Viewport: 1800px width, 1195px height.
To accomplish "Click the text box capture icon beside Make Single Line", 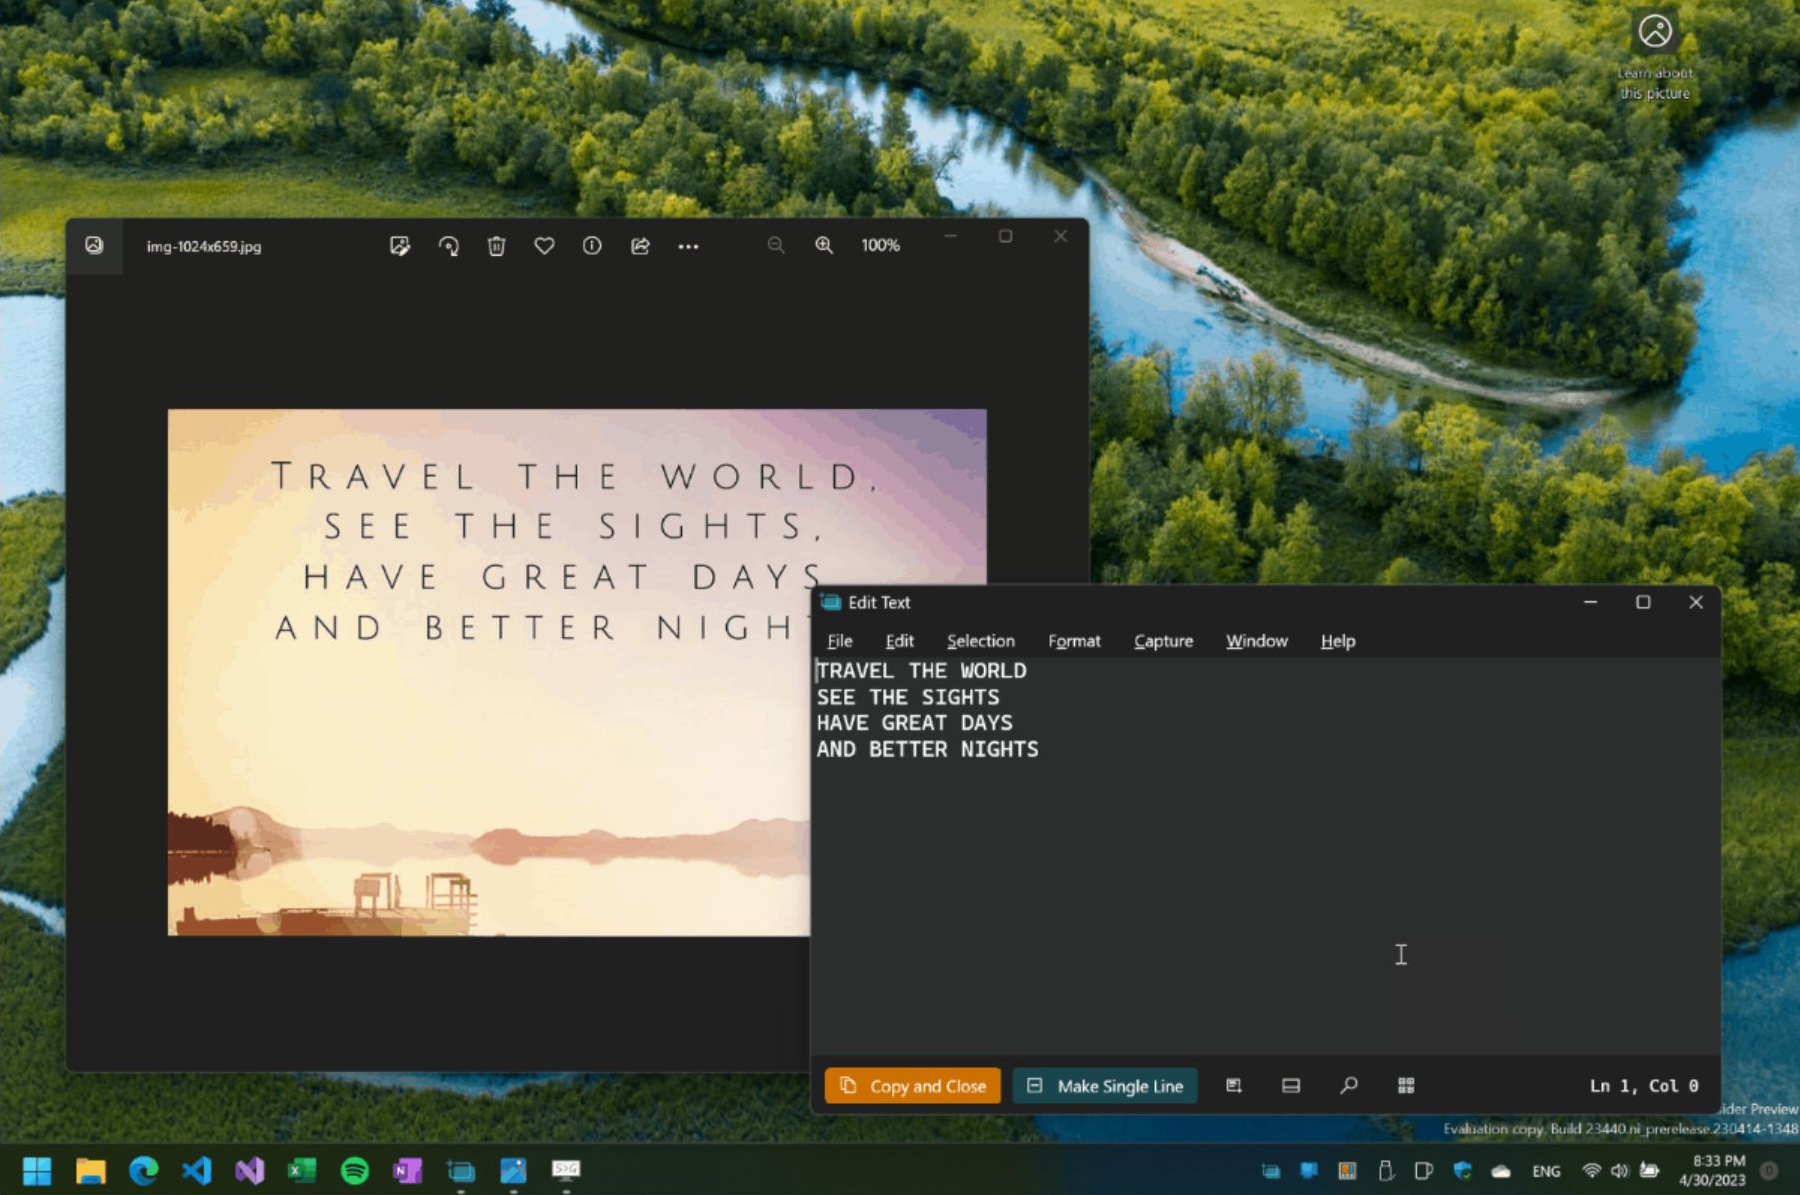I will tap(1234, 1086).
